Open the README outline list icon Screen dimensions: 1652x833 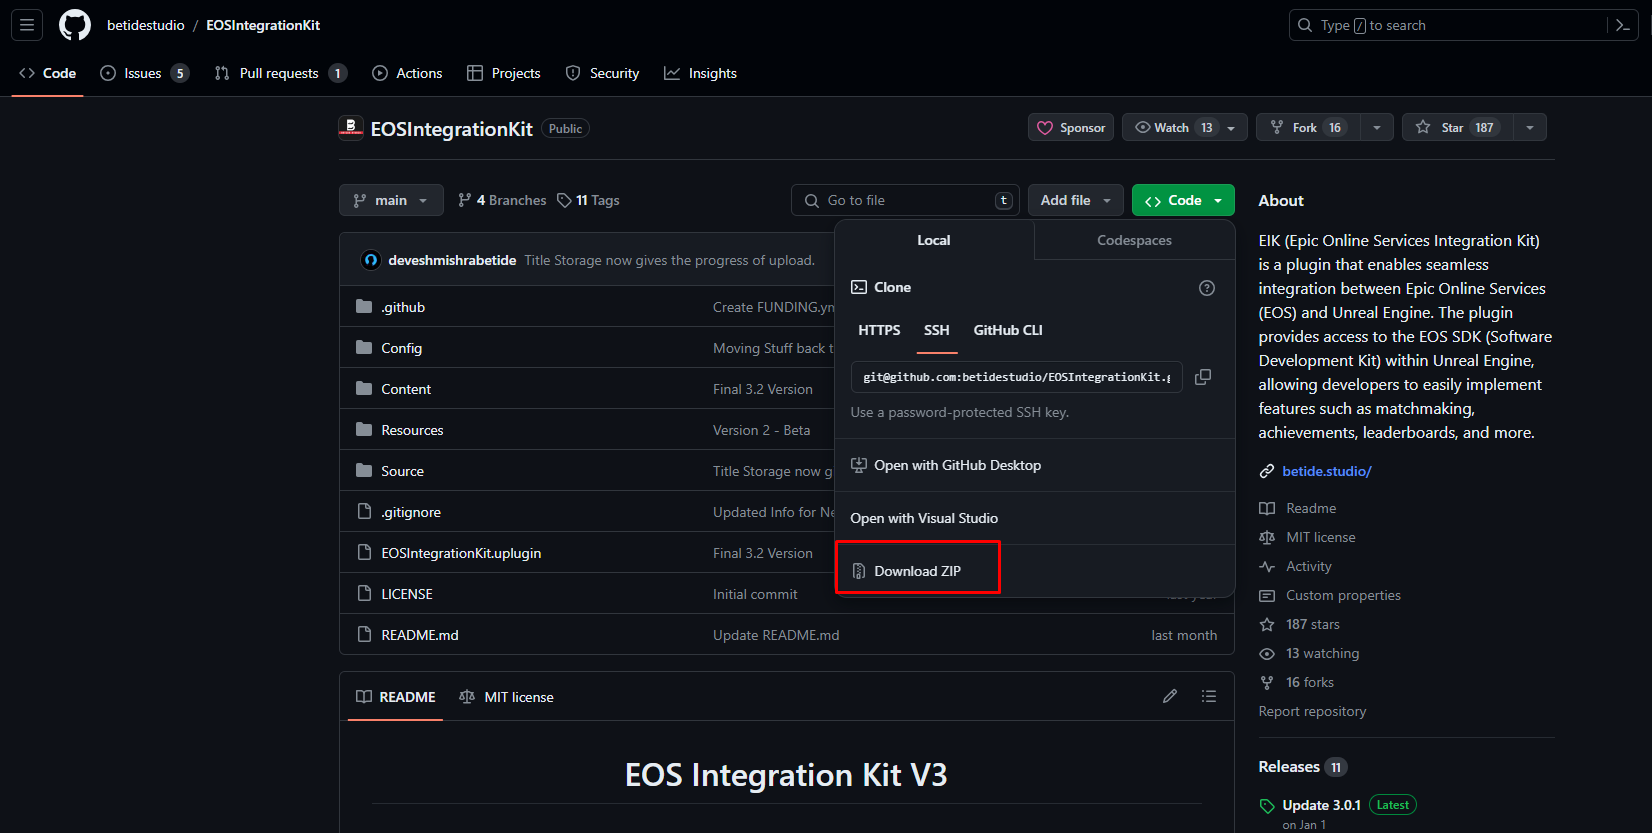[x=1209, y=696]
